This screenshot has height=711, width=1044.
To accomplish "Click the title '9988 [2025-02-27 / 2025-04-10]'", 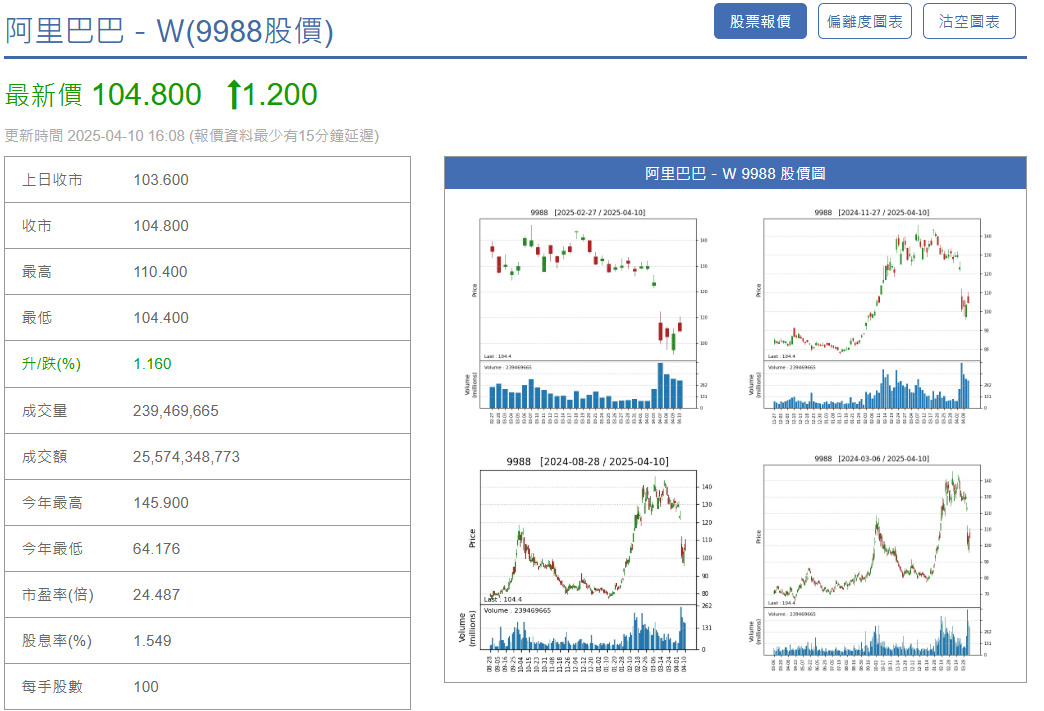I will (588, 212).
